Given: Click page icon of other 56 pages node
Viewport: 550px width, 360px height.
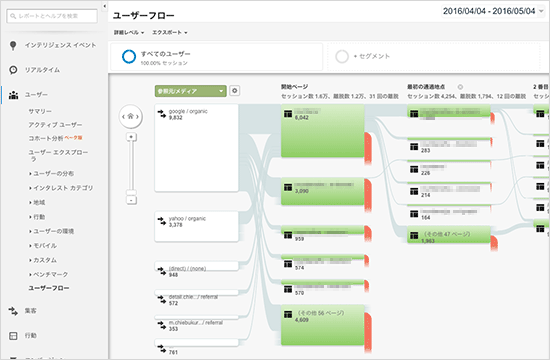Looking at the screenshot, I should pyautogui.click(x=288, y=314).
